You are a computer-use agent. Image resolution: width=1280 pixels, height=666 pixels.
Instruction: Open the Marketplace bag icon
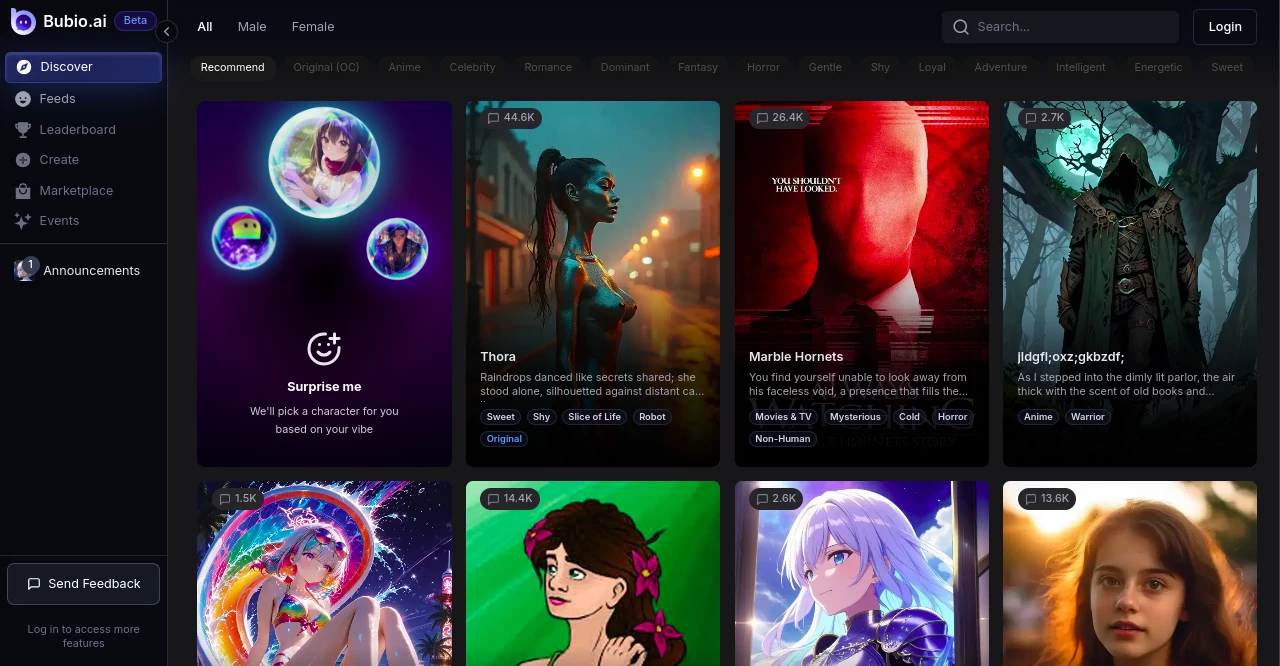[23, 190]
